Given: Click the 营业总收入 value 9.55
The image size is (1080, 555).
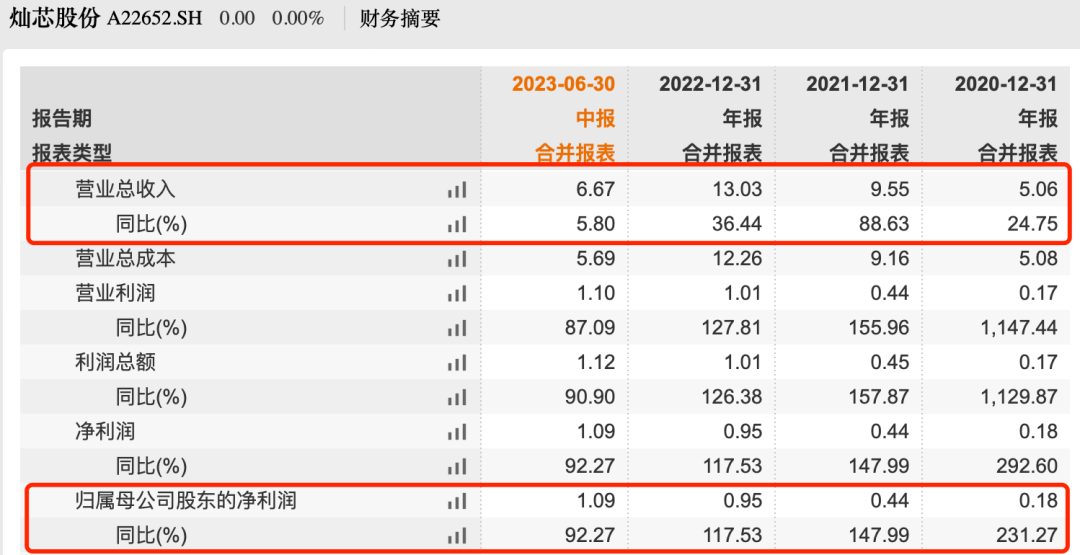Looking at the screenshot, I should click(889, 189).
